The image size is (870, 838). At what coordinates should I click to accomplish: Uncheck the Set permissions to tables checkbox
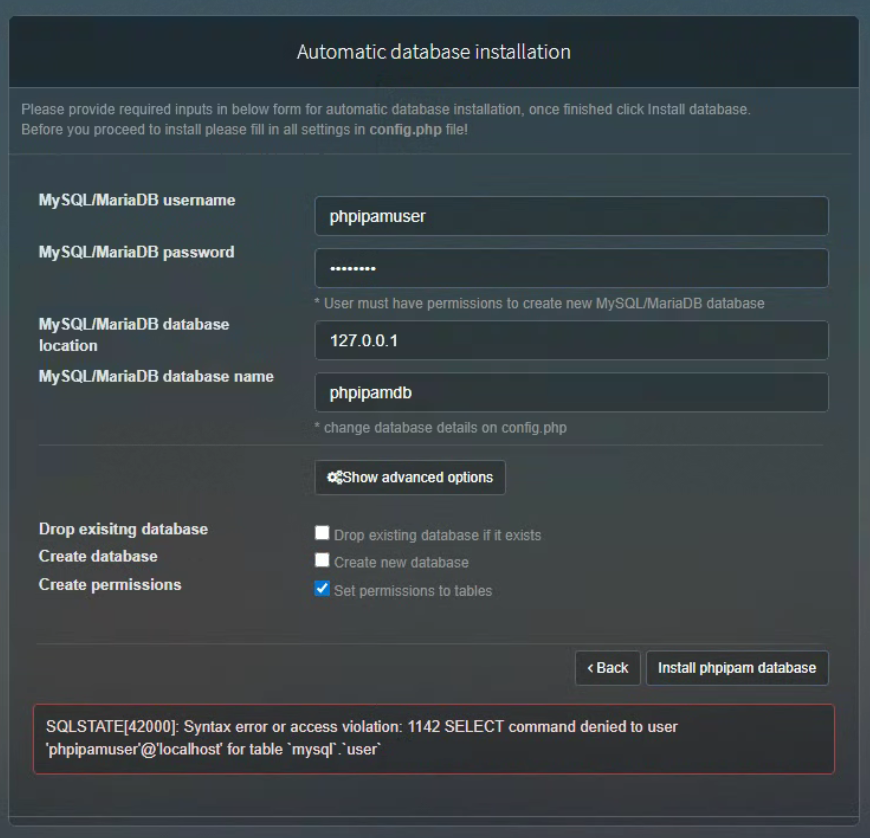322,590
